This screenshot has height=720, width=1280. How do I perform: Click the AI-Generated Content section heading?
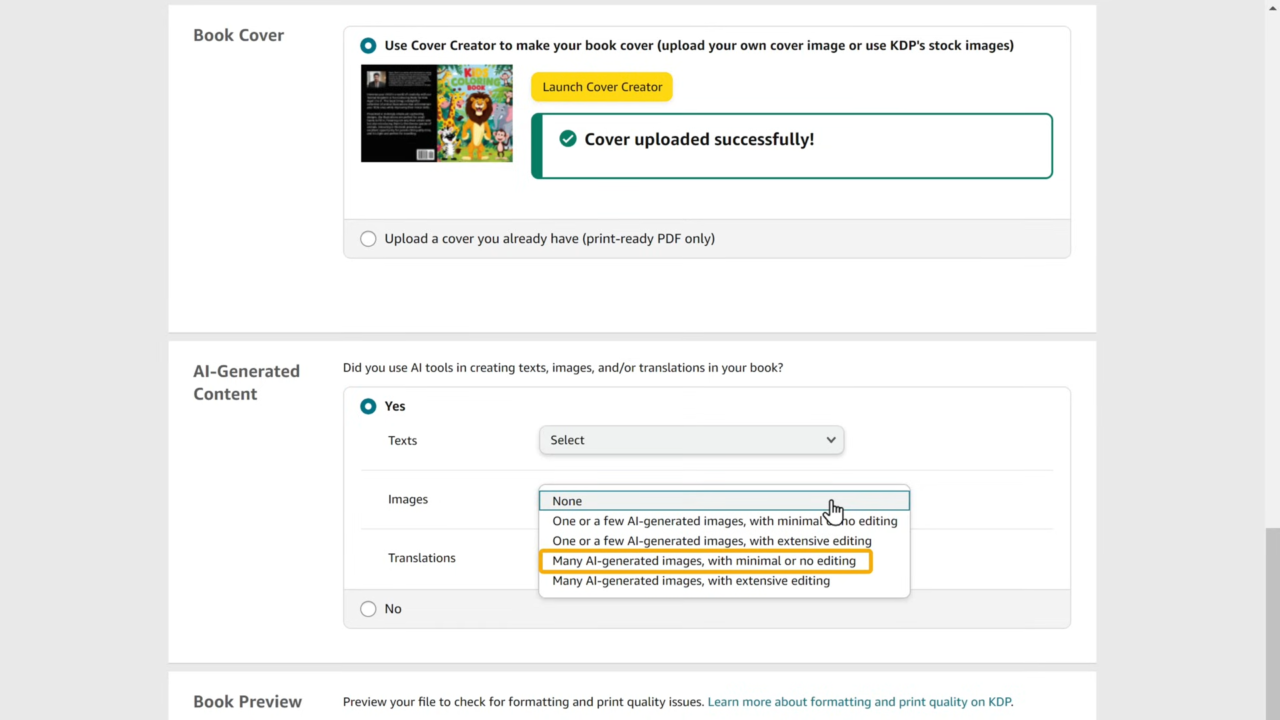tap(246, 382)
